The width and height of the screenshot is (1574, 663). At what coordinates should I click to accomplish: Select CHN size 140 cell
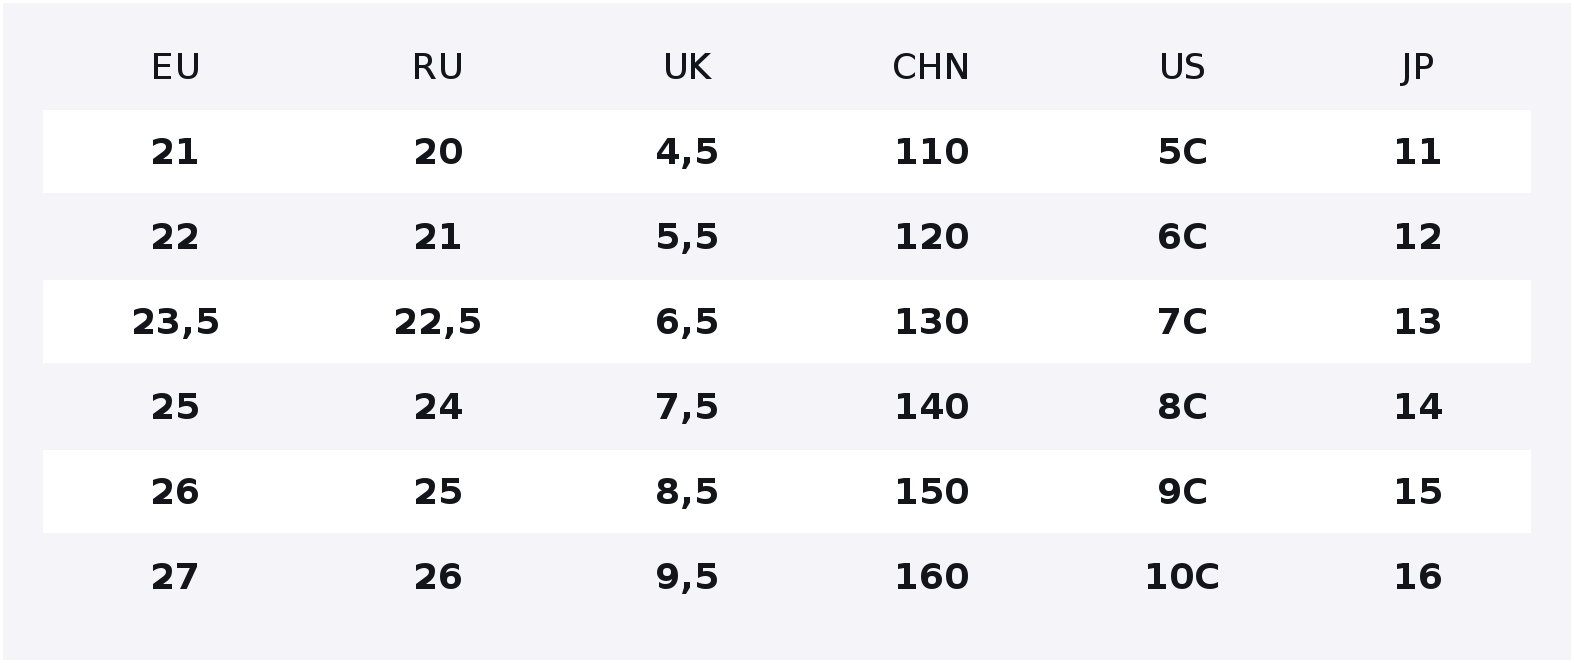931,407
